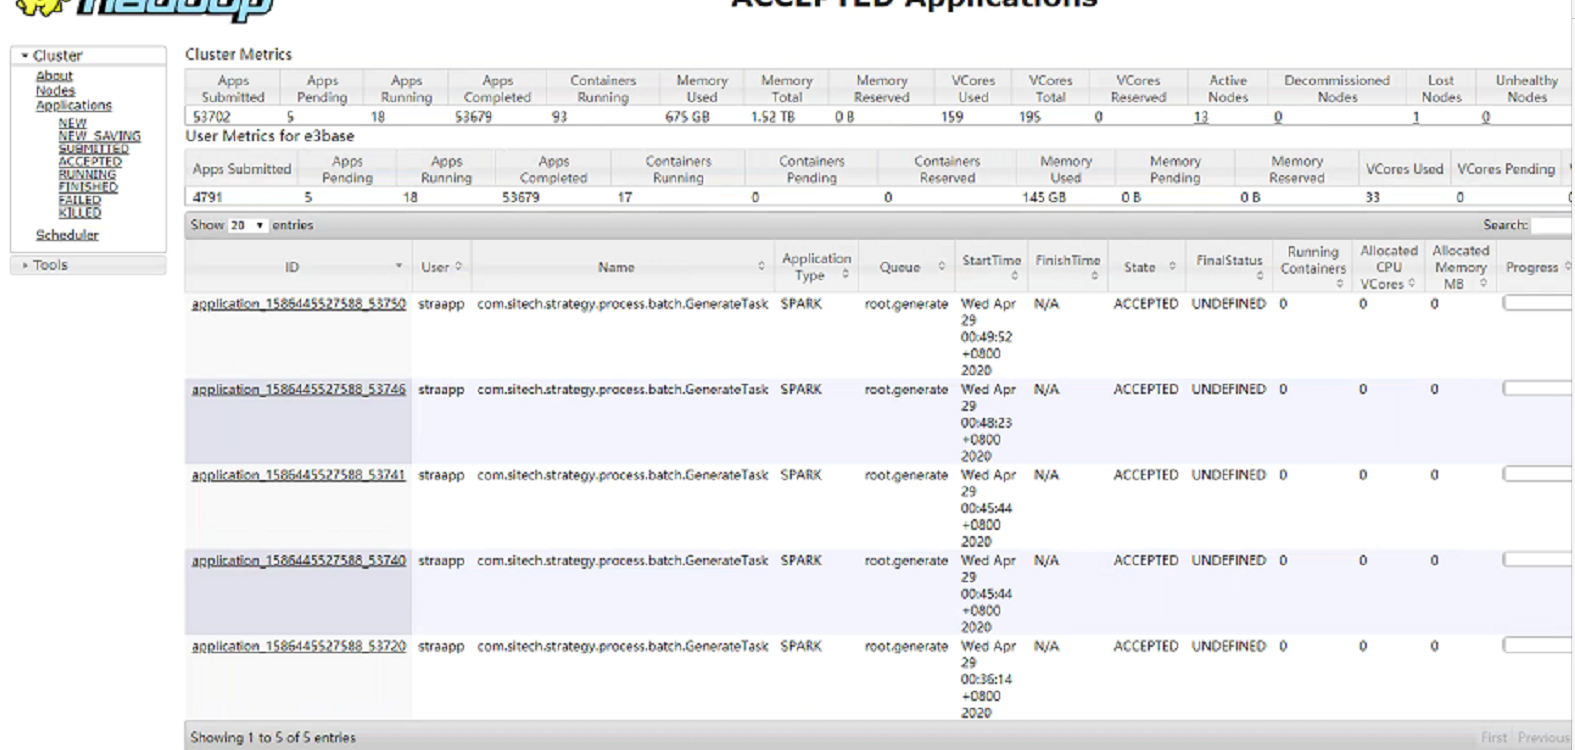Open the Nodes link in sidebar
The image size is (1575, 750).
click(55, 91)
